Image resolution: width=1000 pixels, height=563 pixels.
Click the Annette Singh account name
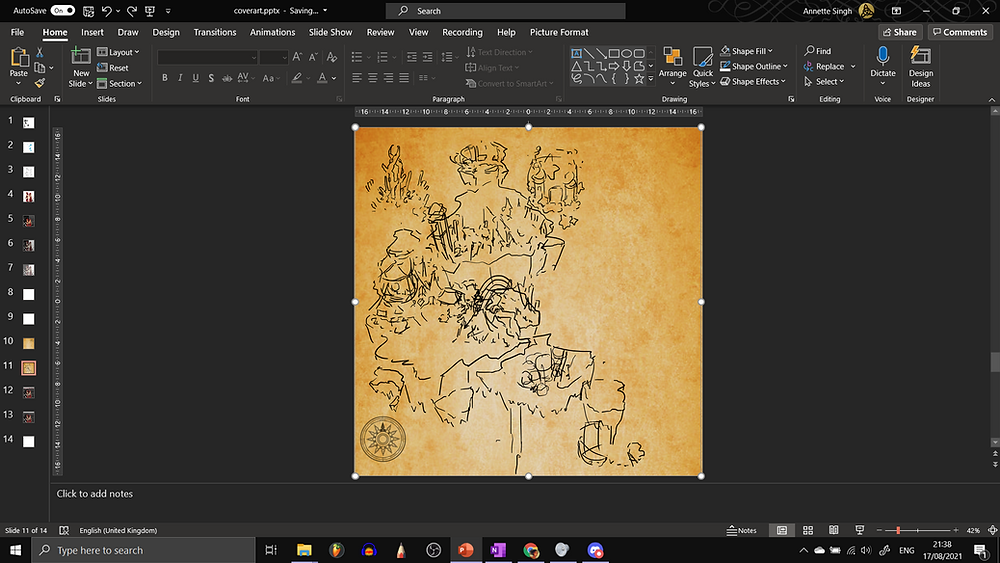[827, 11]
